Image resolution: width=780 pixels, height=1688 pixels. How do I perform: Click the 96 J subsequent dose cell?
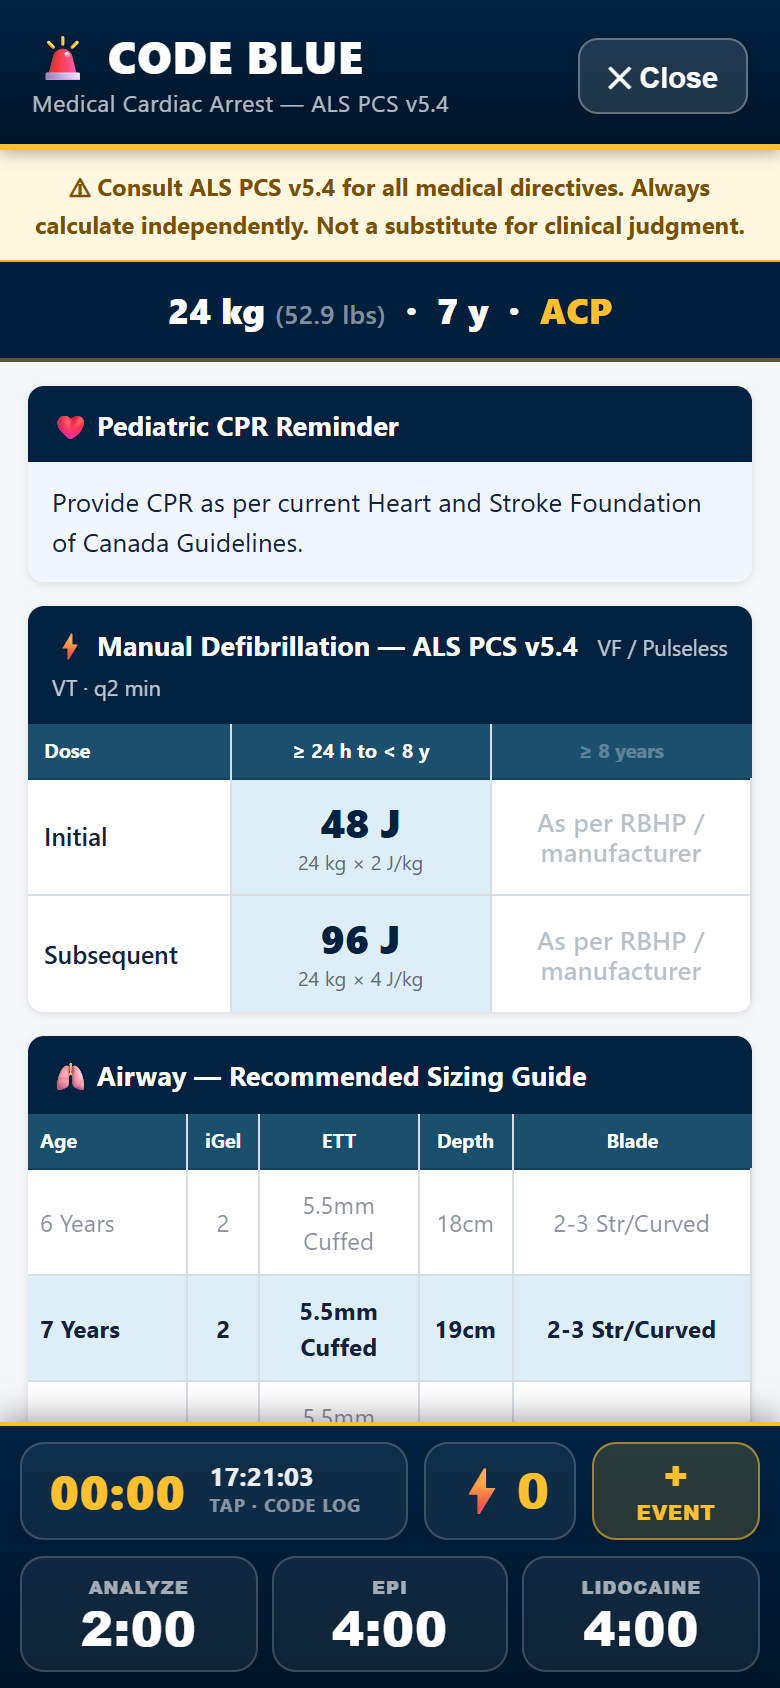(361, 954)
